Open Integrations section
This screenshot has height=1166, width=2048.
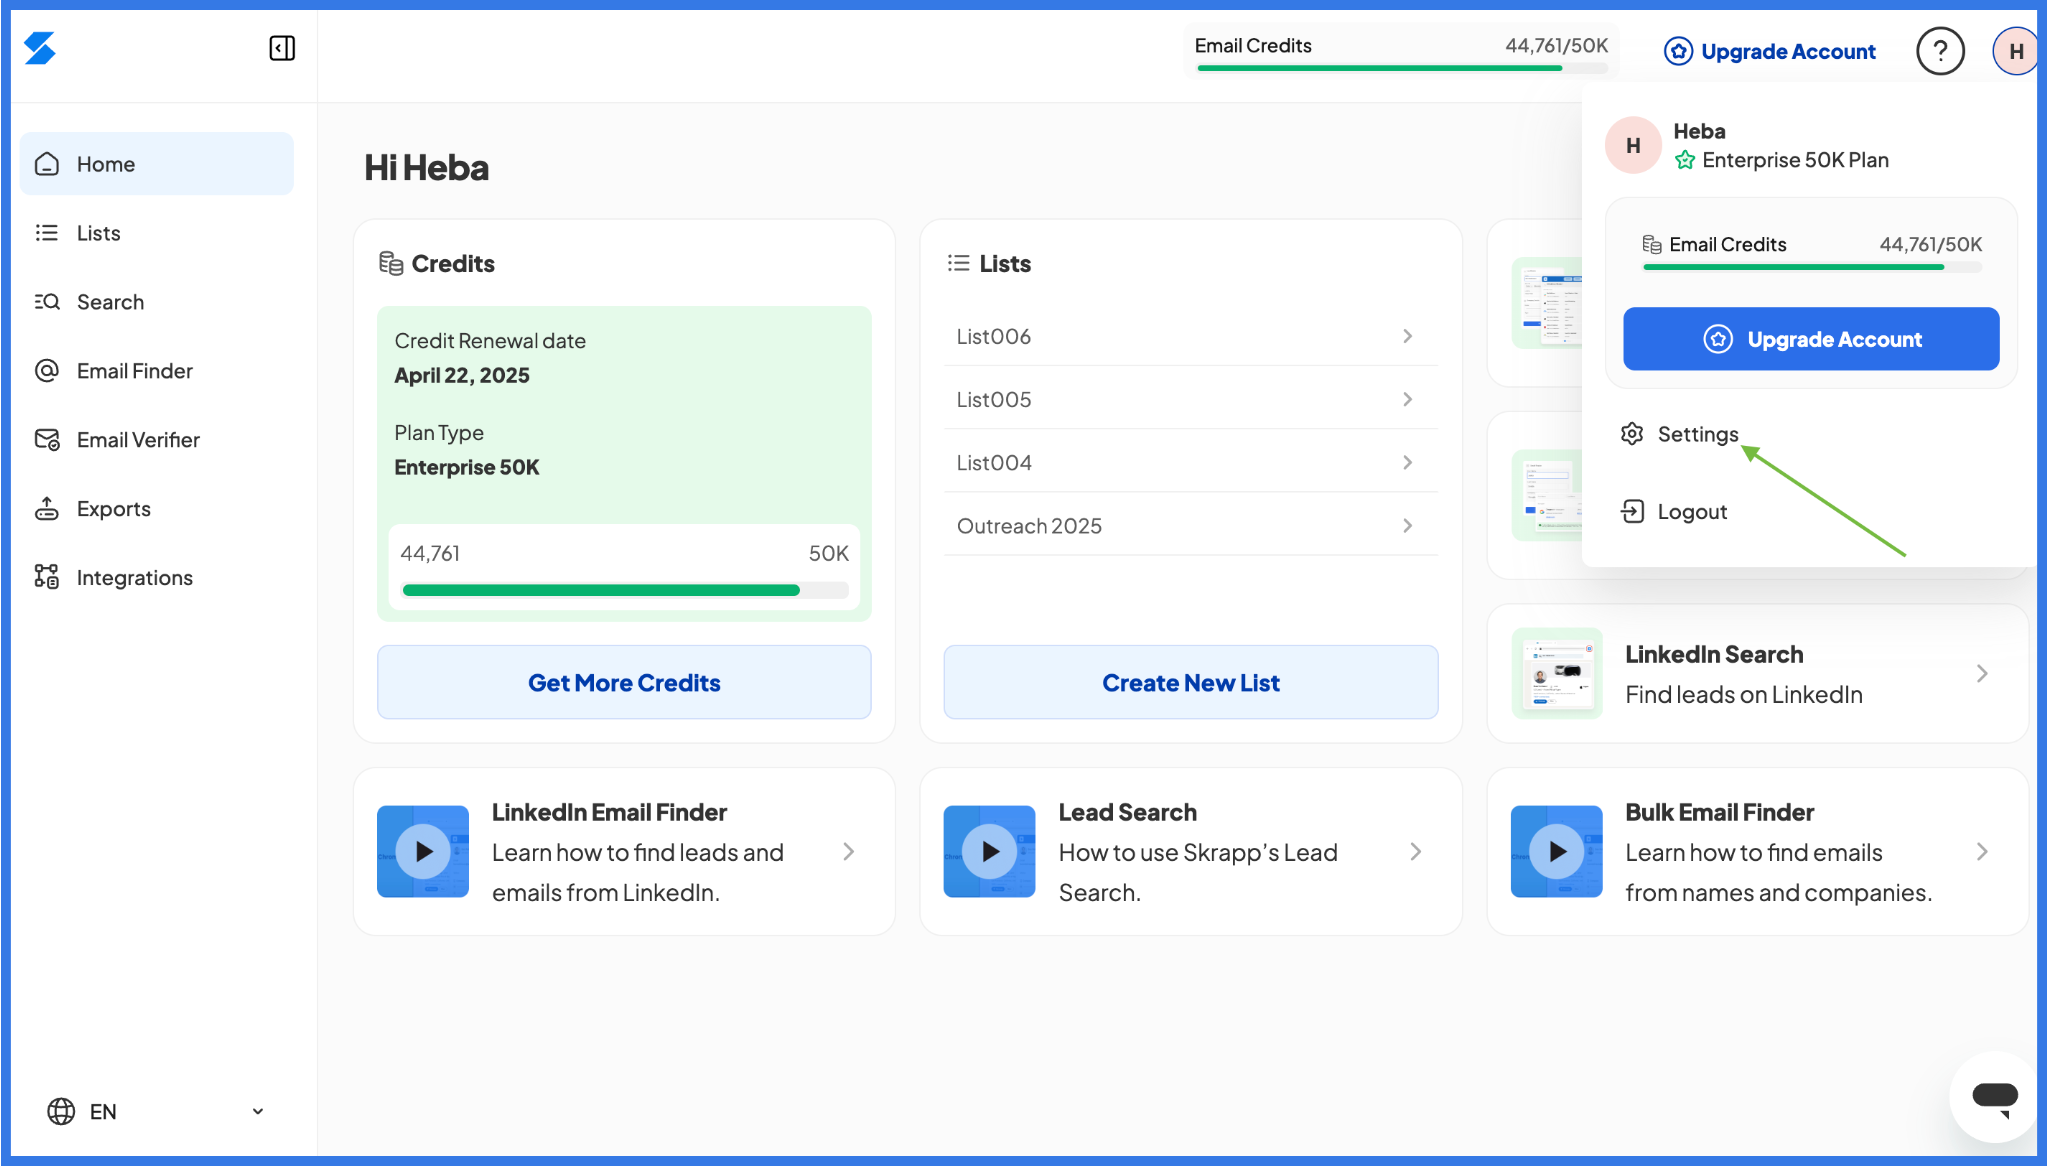tap(157, 578)
